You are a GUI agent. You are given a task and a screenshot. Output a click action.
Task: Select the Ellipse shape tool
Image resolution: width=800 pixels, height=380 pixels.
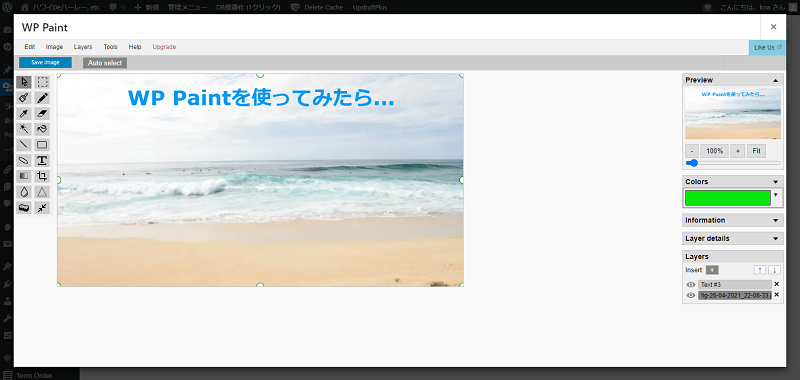(24, 161)
